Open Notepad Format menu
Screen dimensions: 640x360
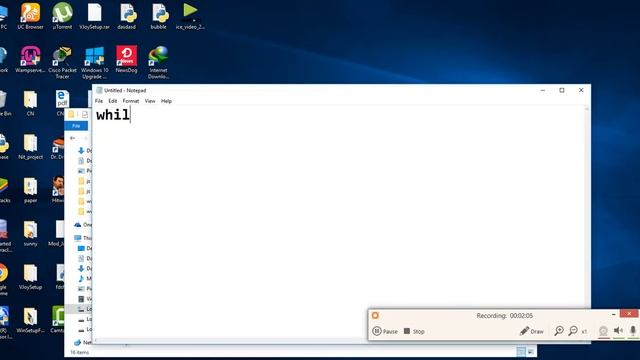pos(131,101)
